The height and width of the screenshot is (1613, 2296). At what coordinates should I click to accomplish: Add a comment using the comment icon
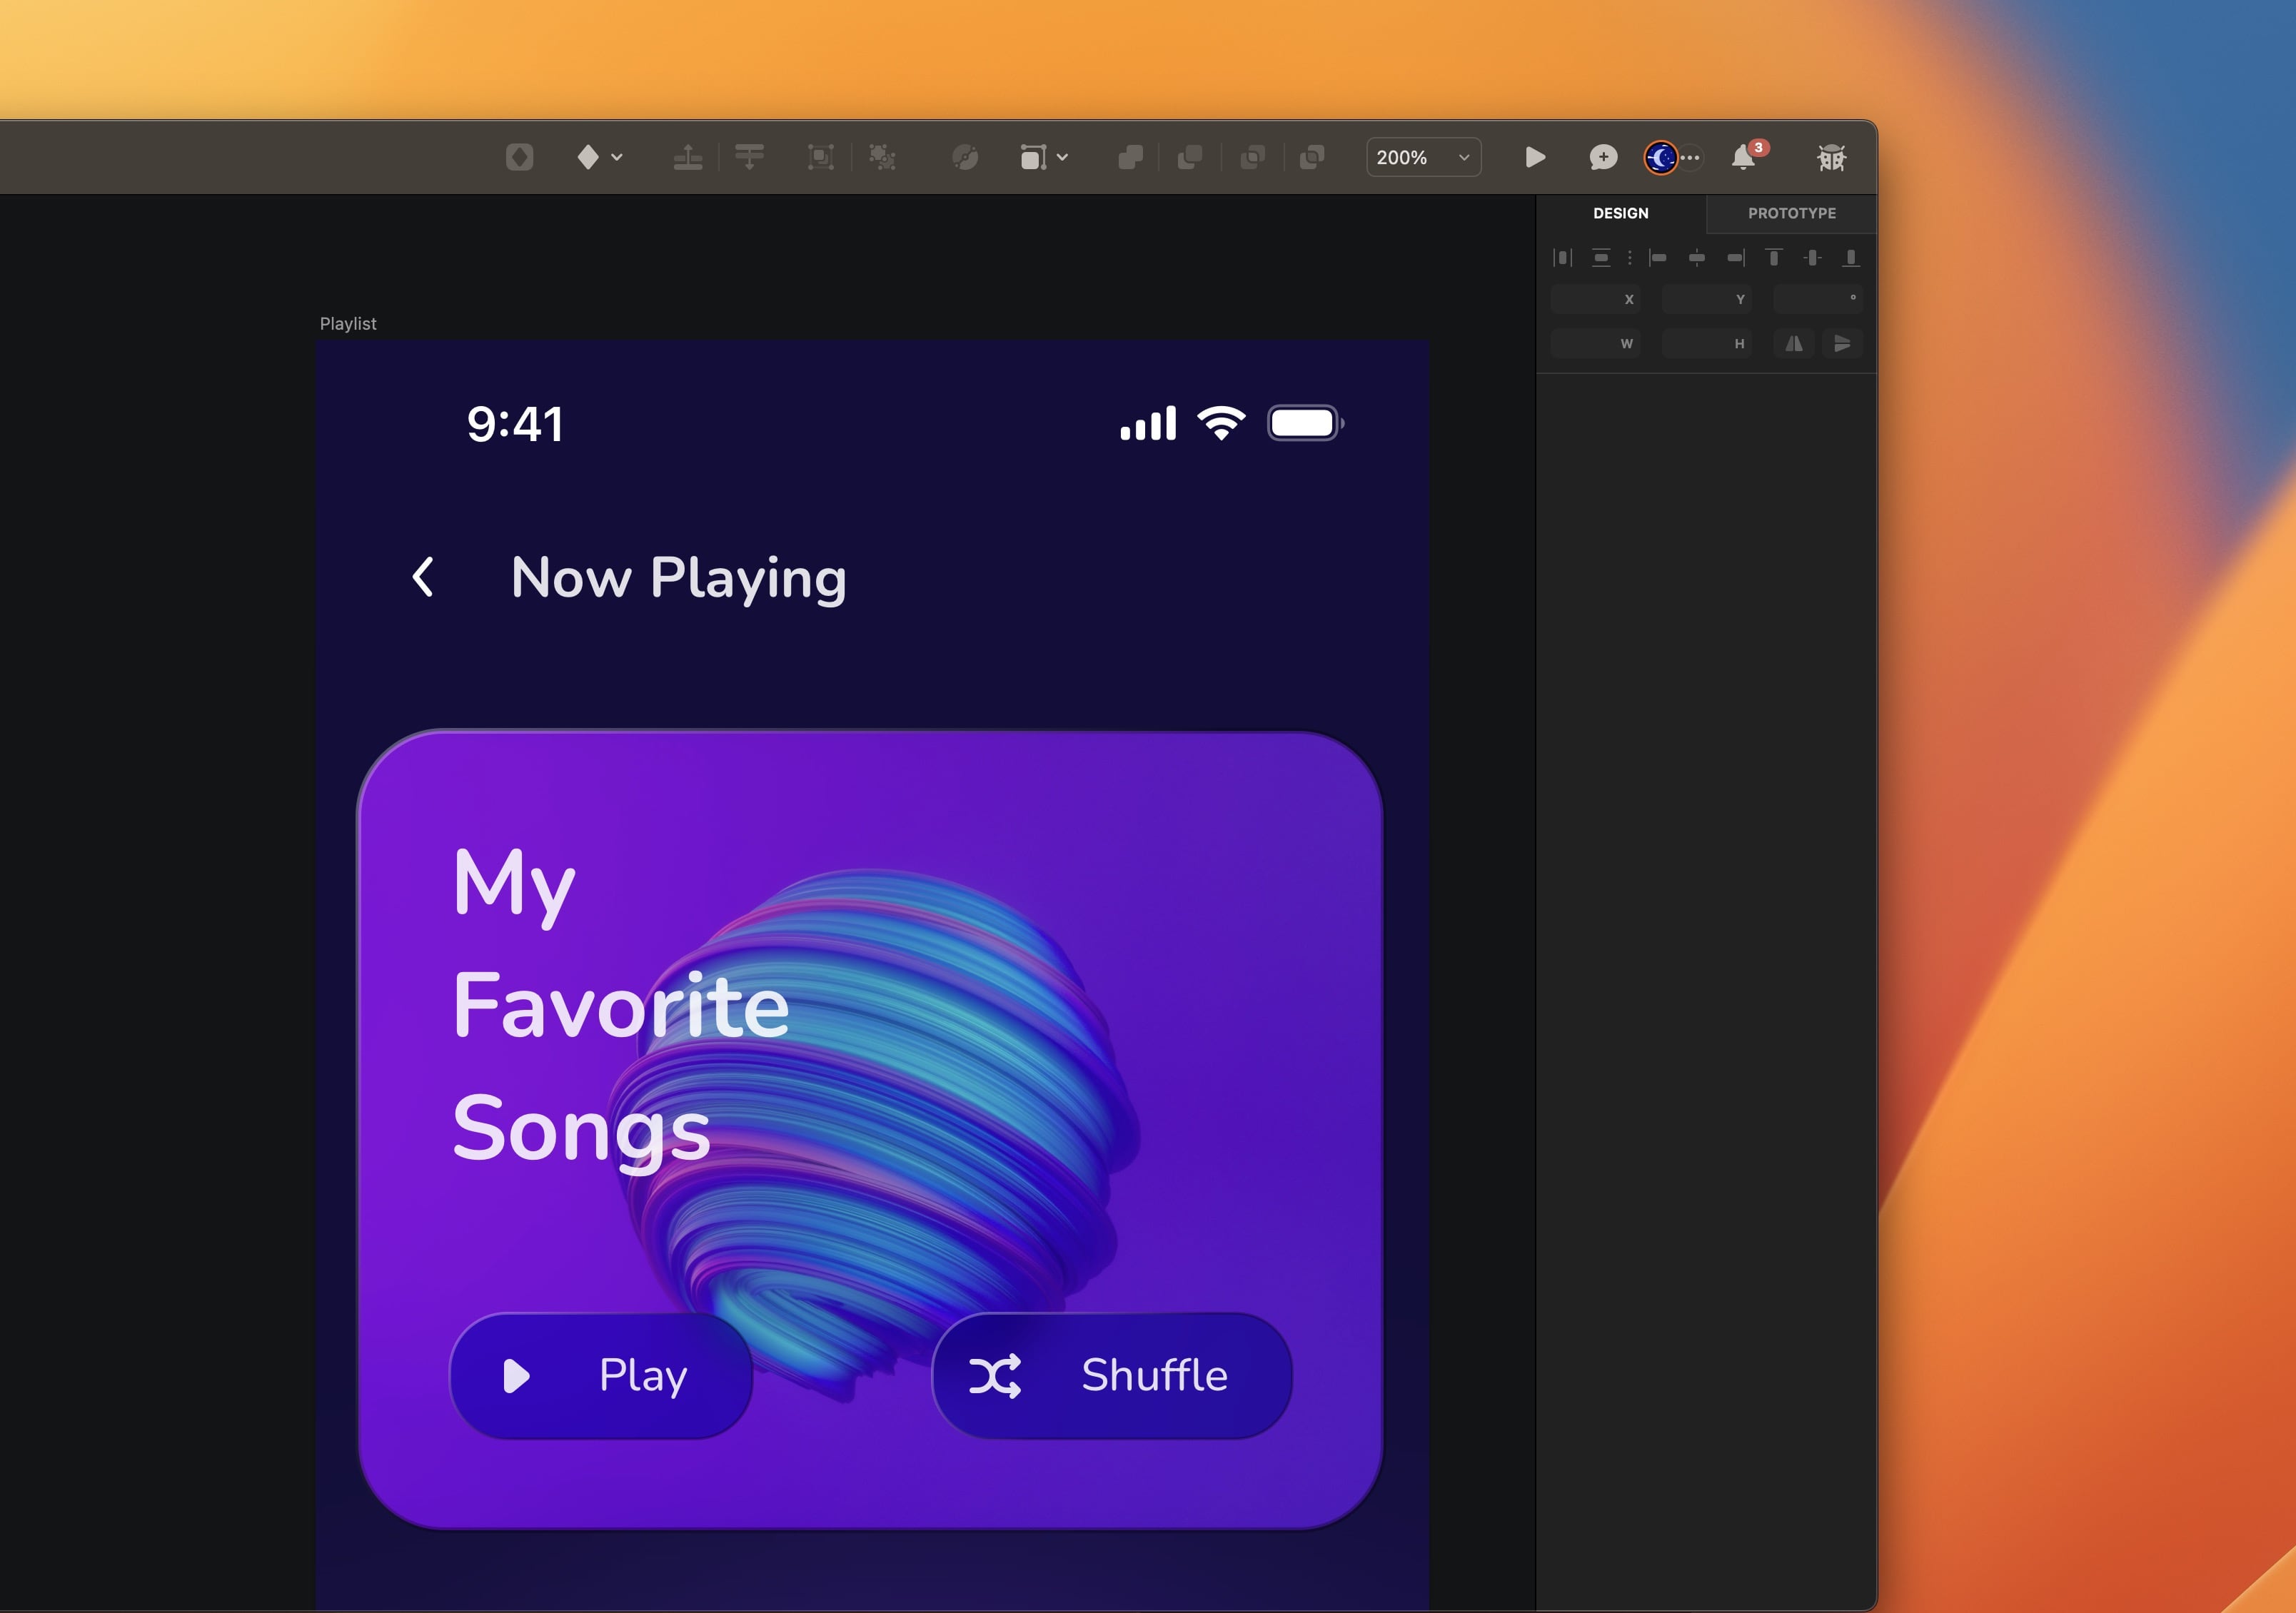(1603, 157)
